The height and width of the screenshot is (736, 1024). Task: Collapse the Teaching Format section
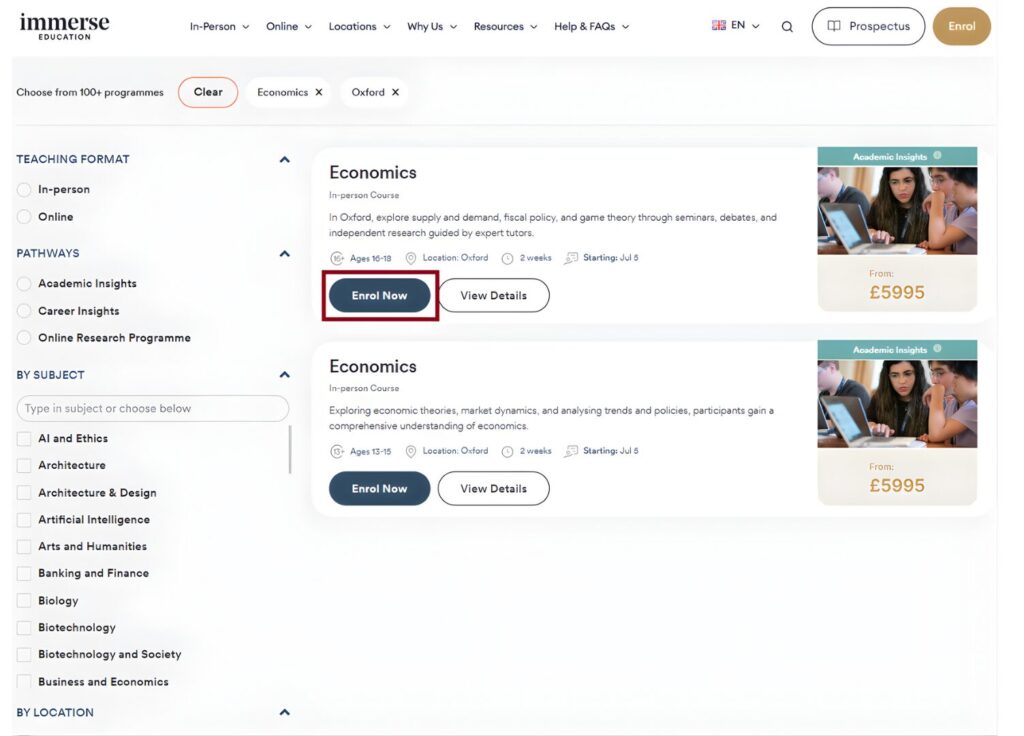coord(284,159)
